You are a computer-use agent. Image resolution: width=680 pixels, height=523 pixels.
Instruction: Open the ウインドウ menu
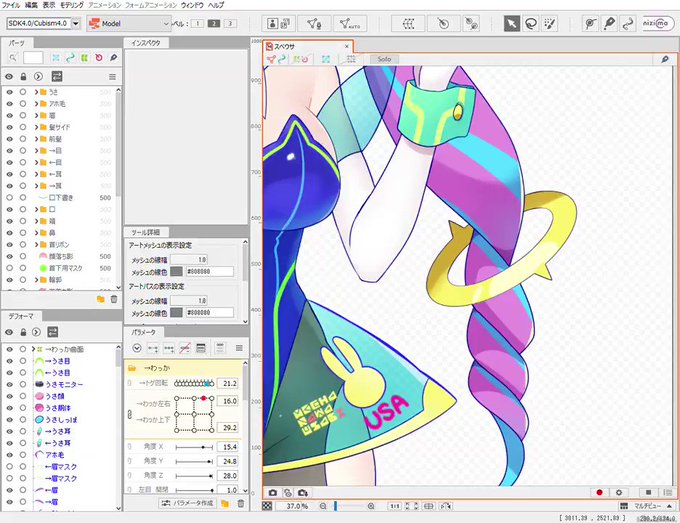coord(192,5)
